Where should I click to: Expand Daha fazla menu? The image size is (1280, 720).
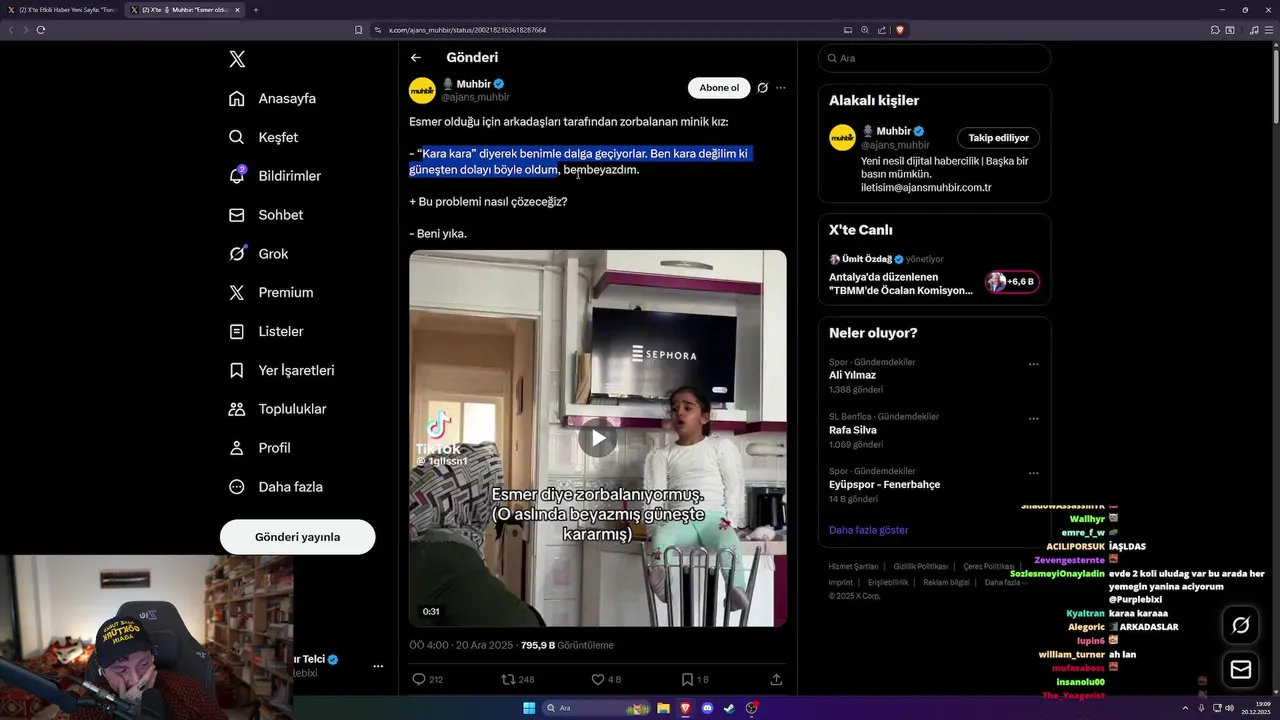tap(275, 487)
